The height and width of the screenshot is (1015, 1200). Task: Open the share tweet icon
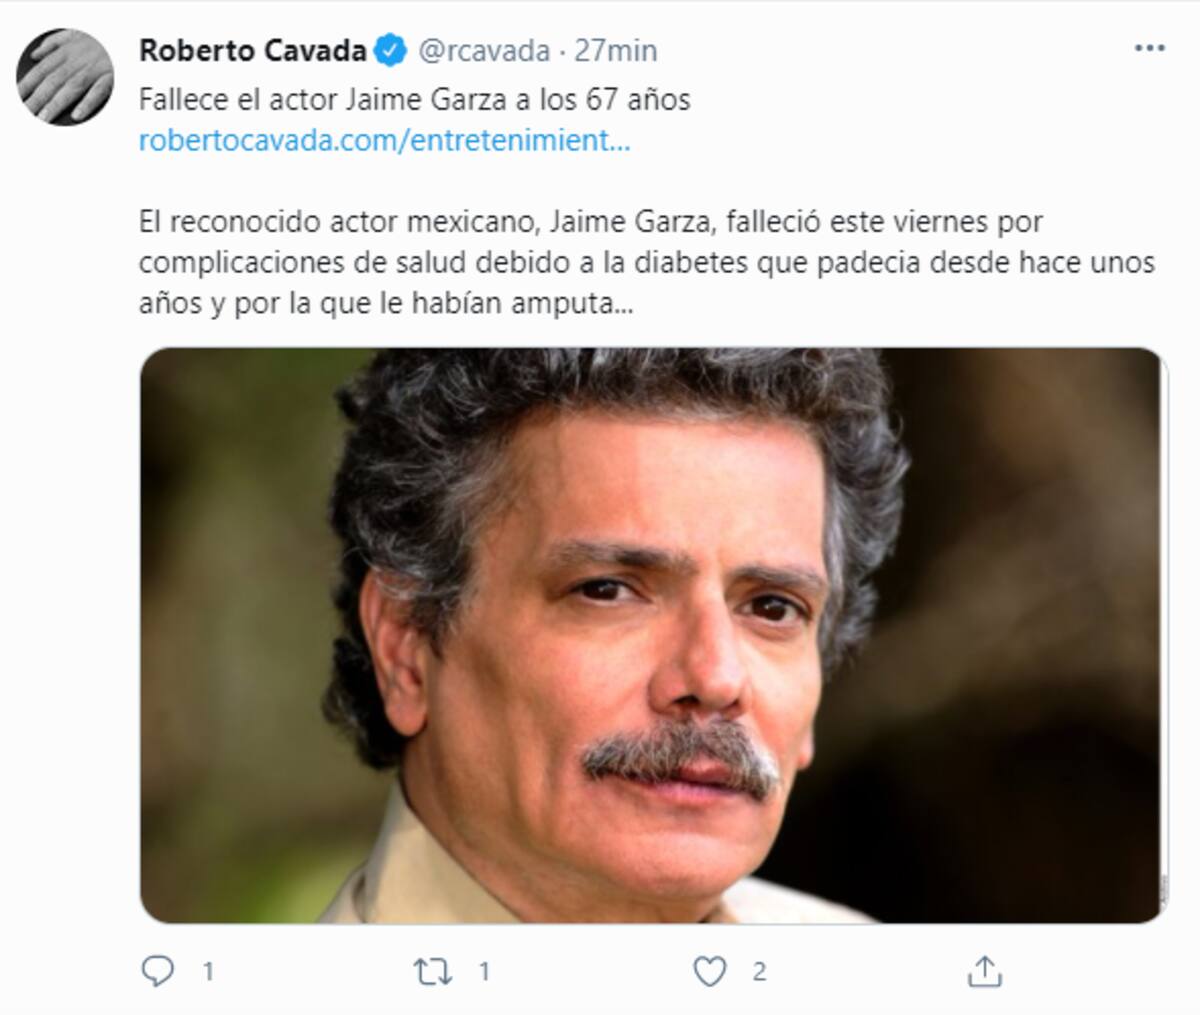(985, 970)
